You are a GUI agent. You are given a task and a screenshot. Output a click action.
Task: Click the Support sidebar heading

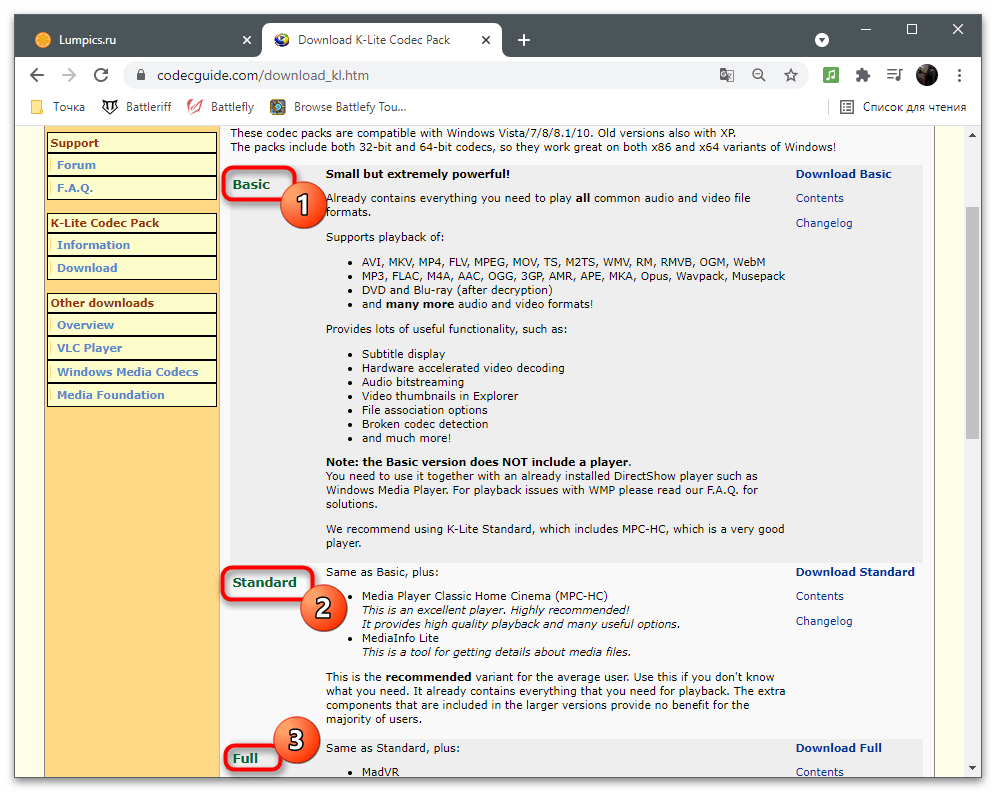point(74,143)
